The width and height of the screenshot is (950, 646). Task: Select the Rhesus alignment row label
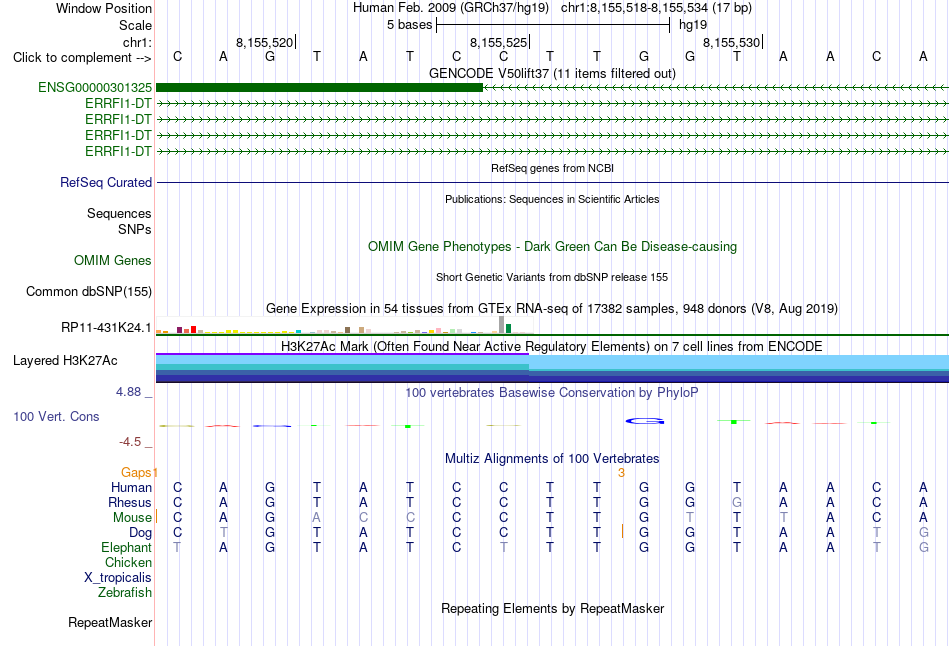pos(130,502)
